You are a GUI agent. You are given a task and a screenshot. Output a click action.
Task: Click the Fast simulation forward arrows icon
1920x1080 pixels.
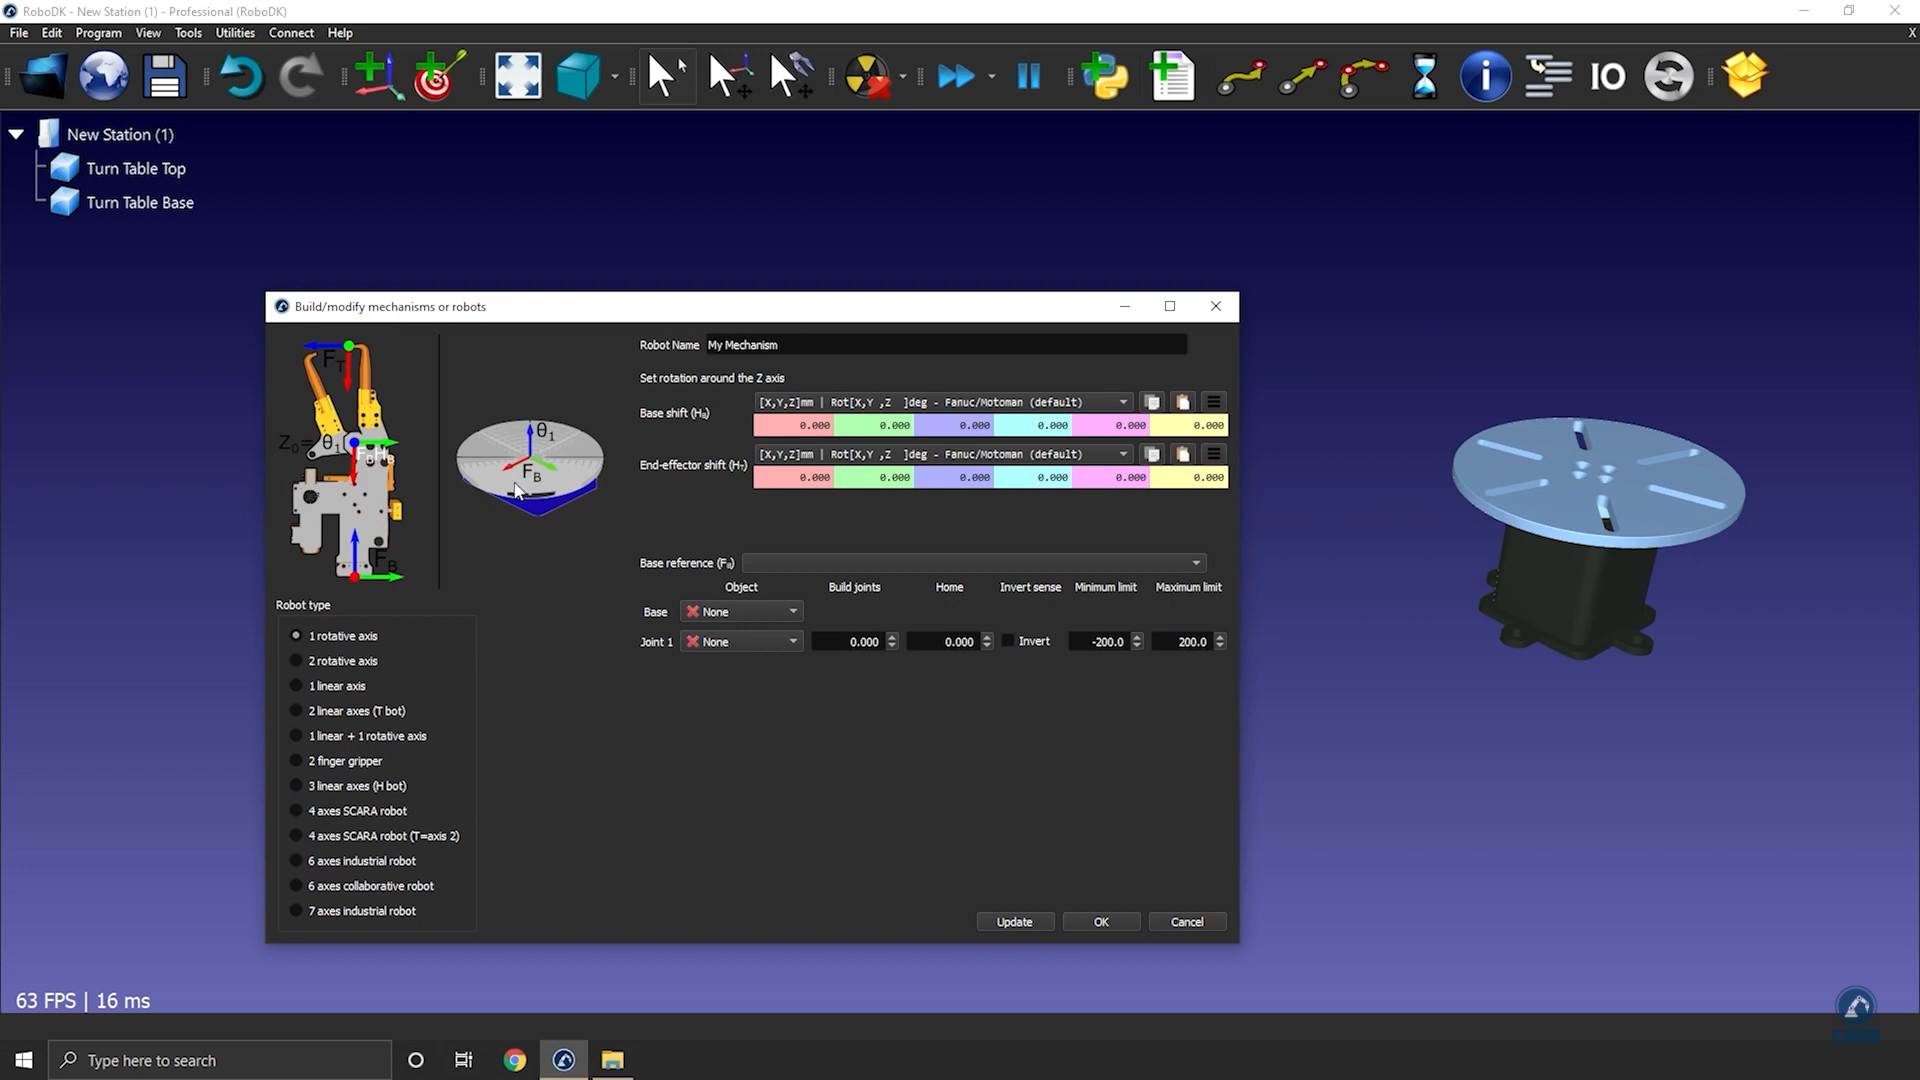coord(955,76)
